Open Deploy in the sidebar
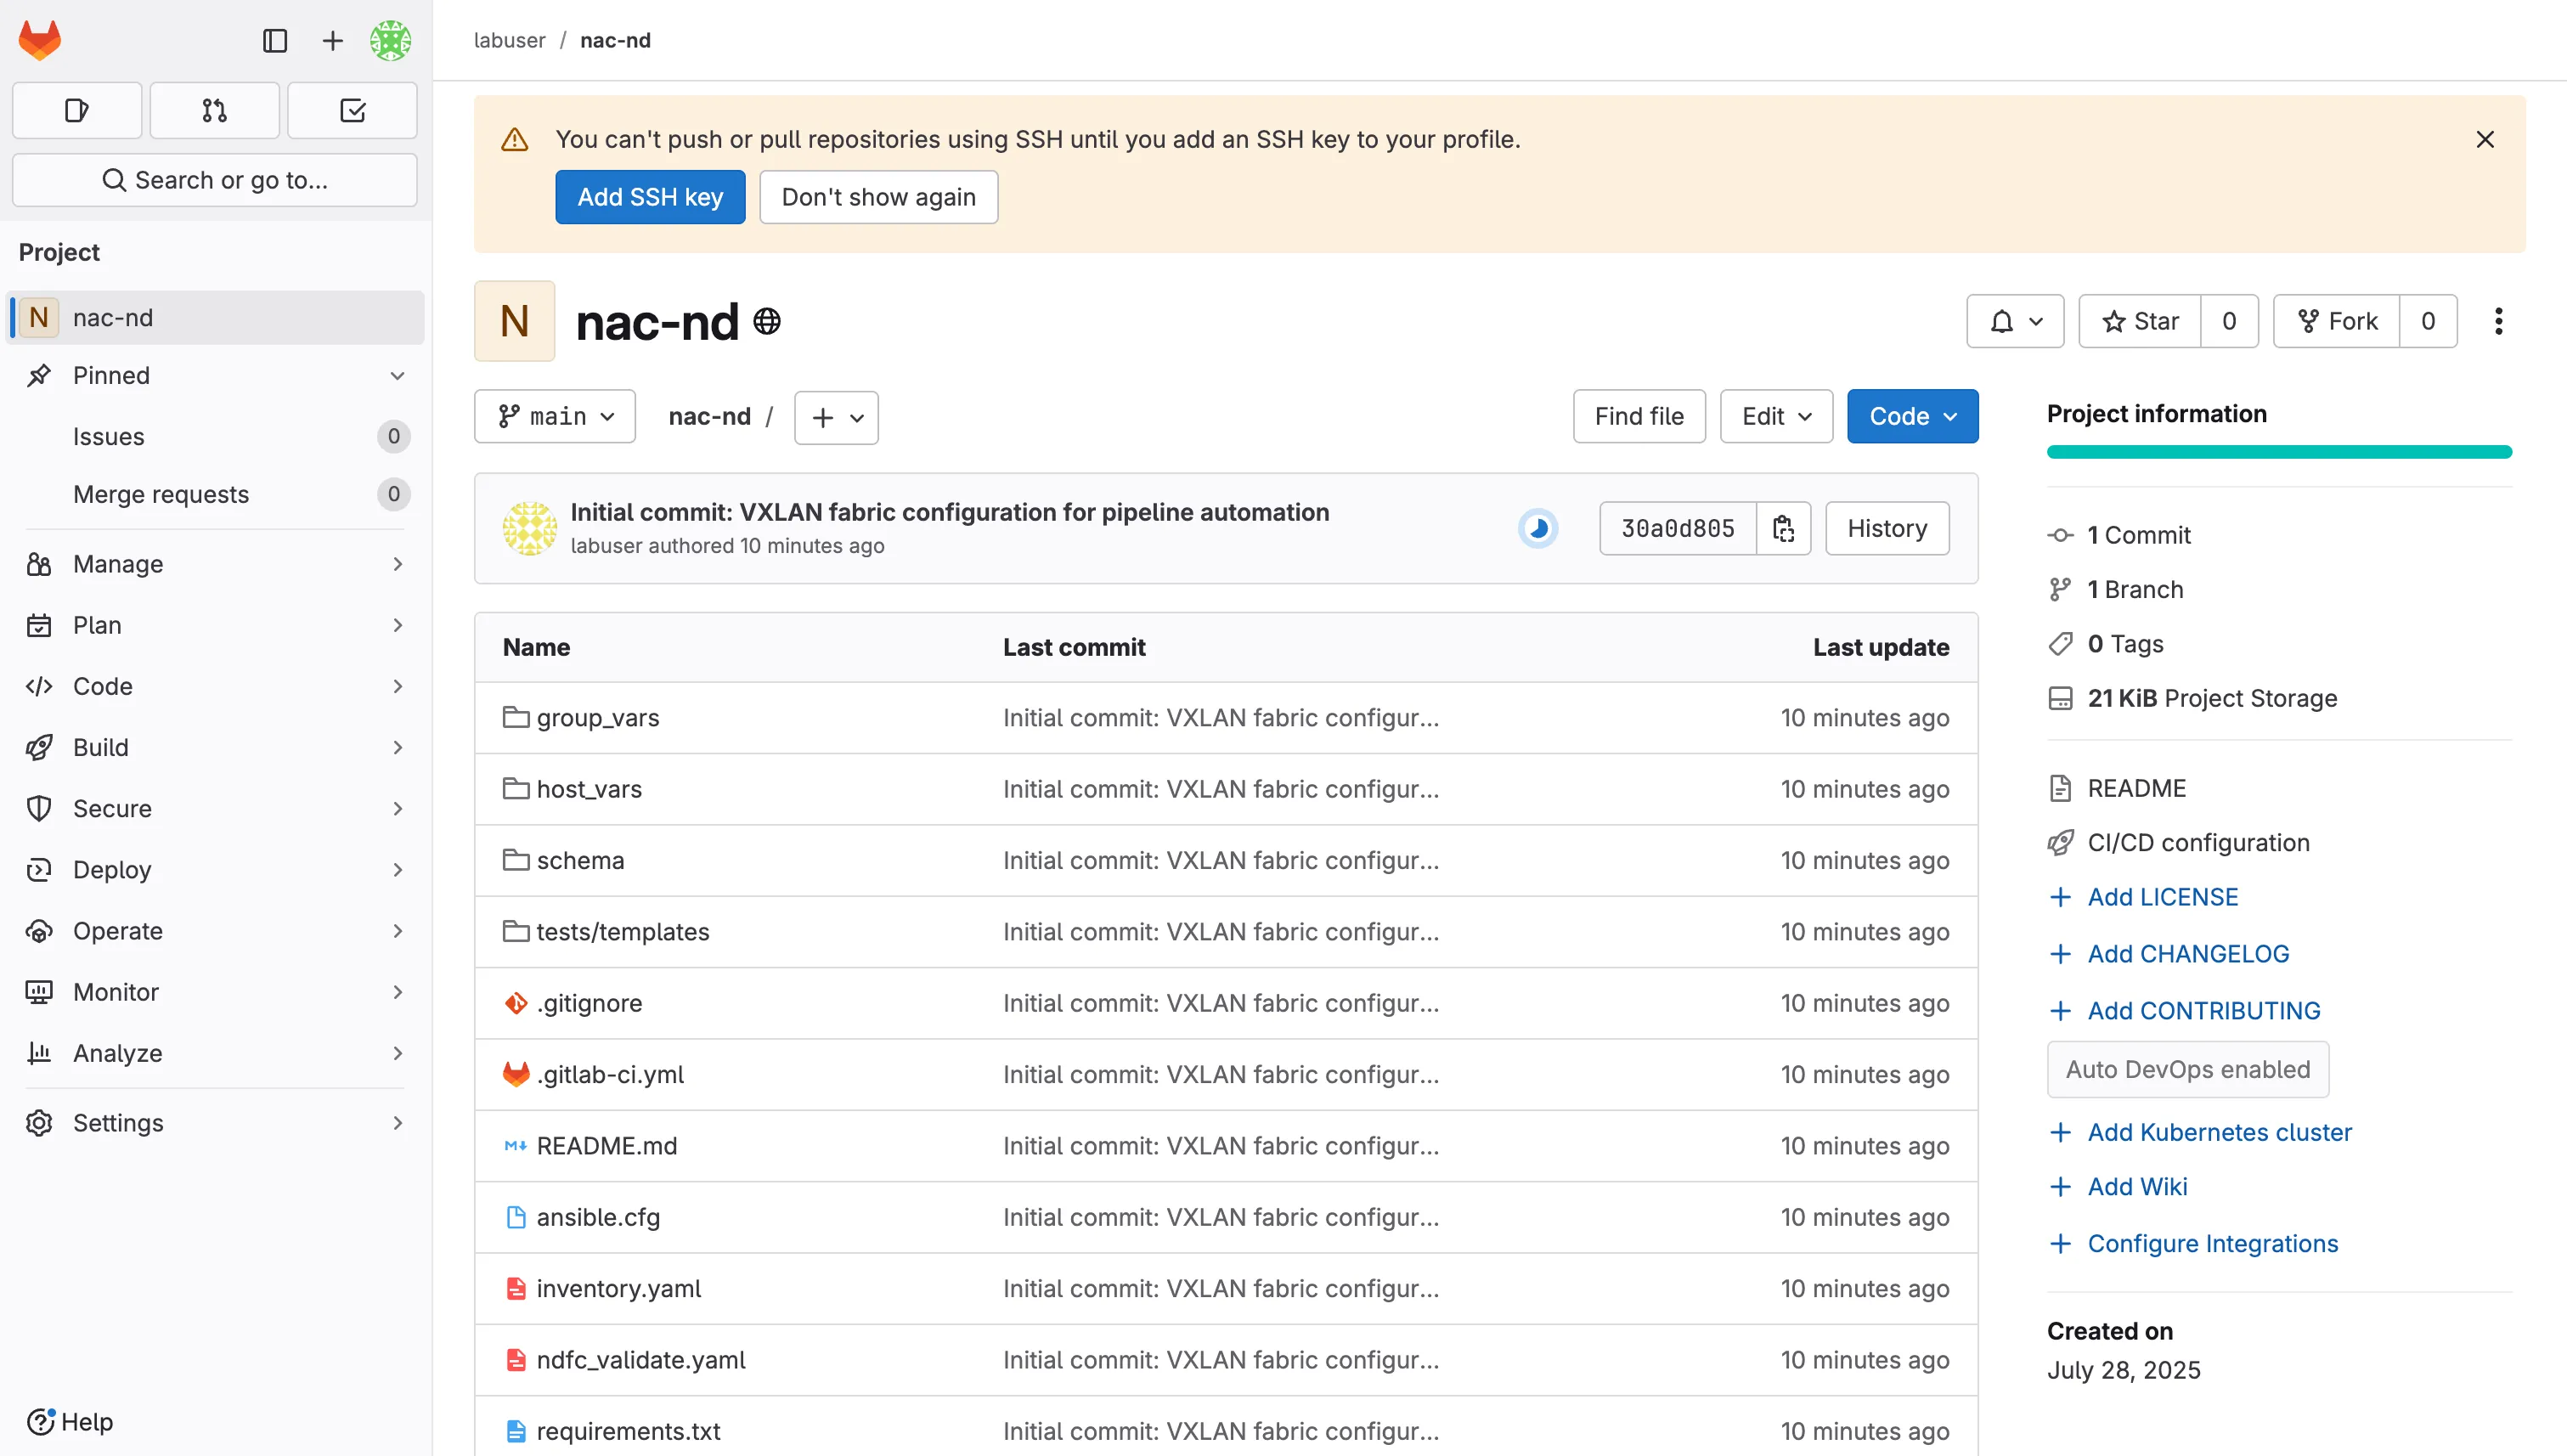This screenshot has width=2567, height=1456. pyautogui.click(x=112, y=869)
